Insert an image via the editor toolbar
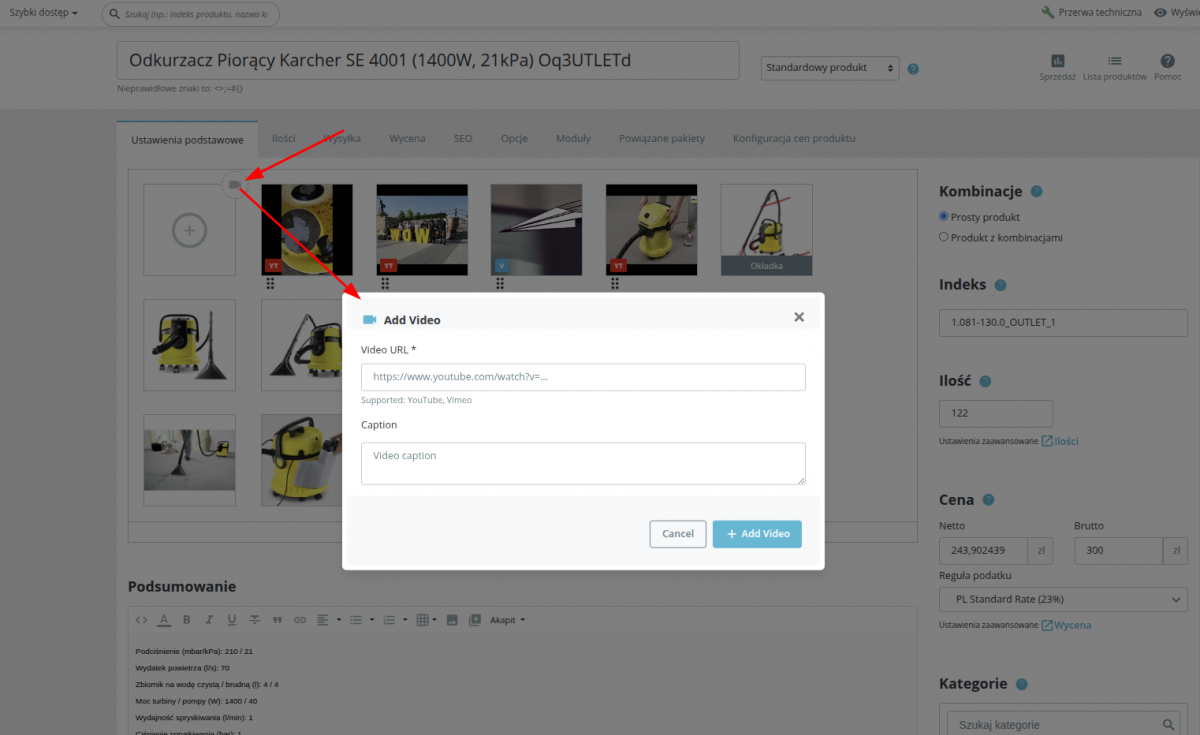This screenshot has width=1200, height=735. coord(453,620)
